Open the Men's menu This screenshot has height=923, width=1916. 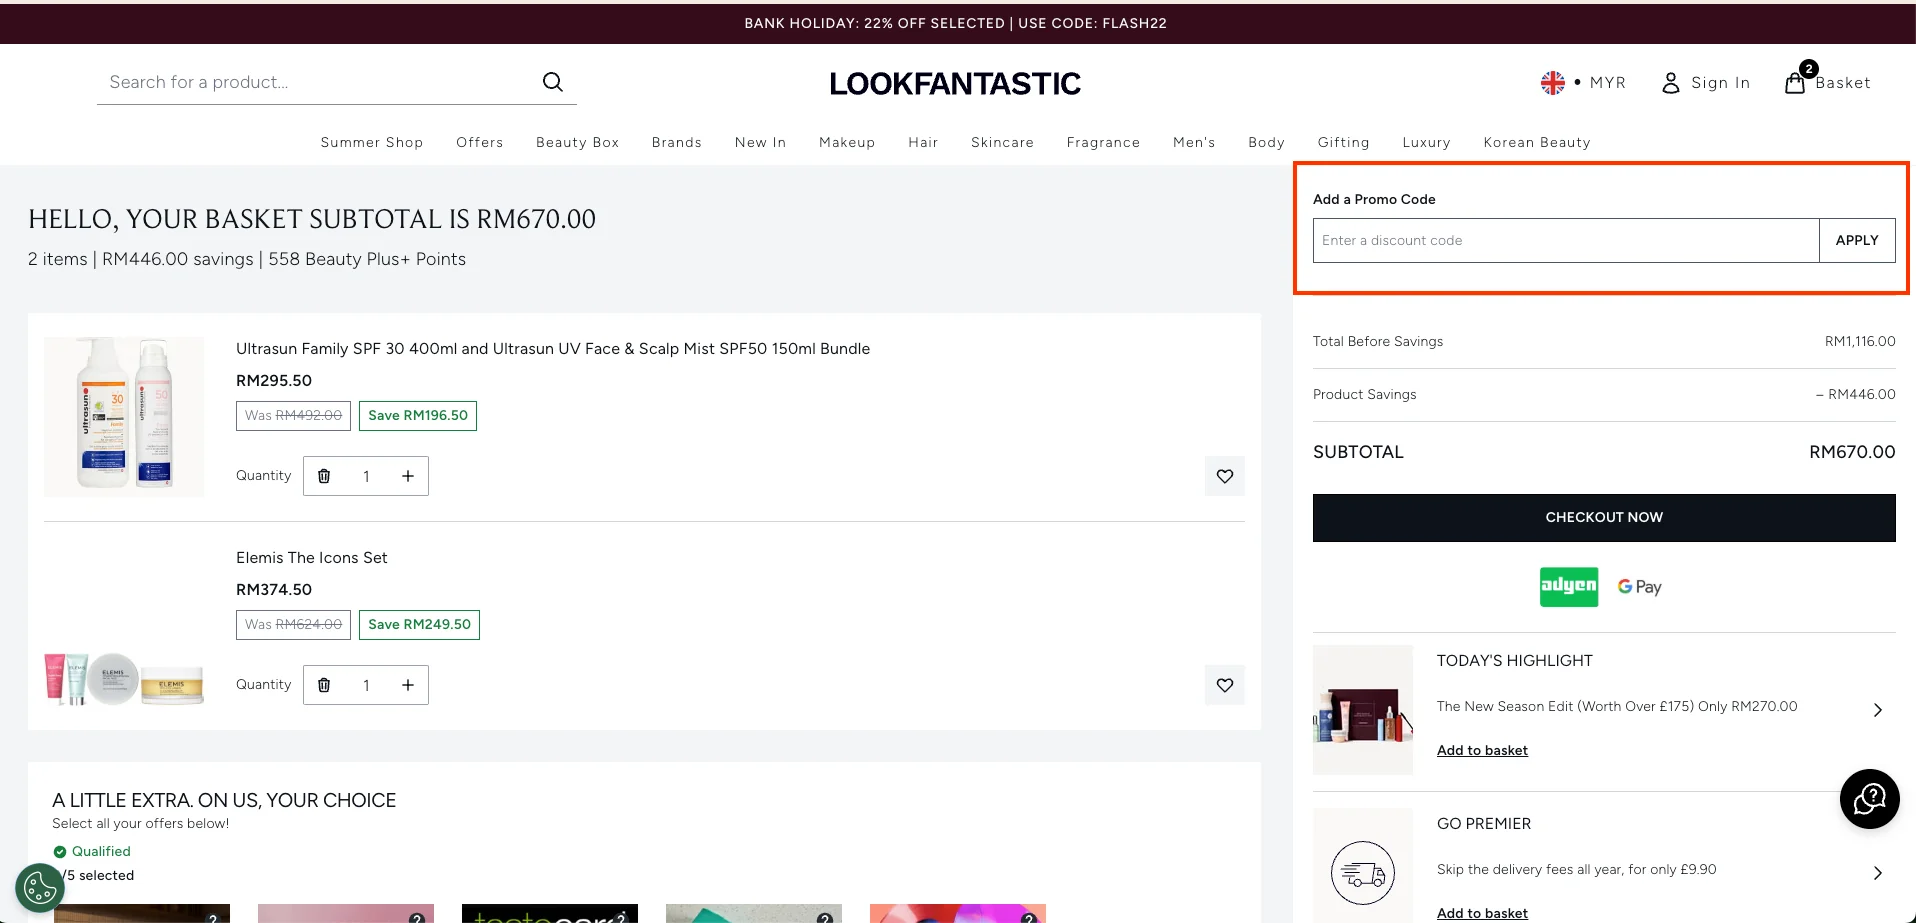pyautogui.click(x=1194, y=142)
